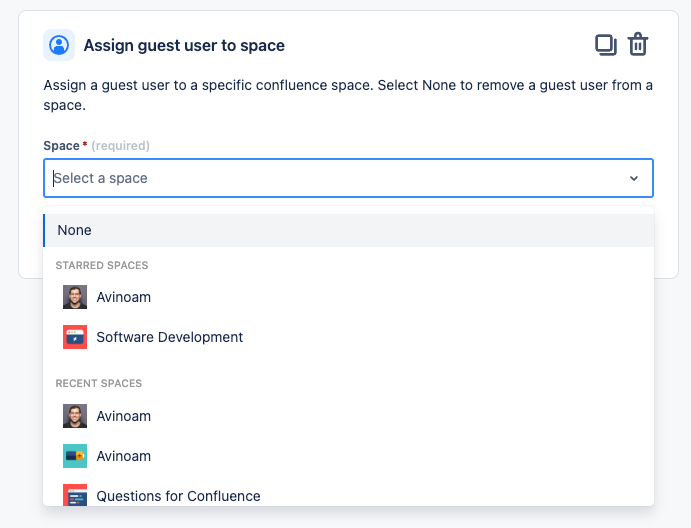Click the 'Select a space' input field
The height and width of the screenshot is (528, 691).
pos(330,178)
